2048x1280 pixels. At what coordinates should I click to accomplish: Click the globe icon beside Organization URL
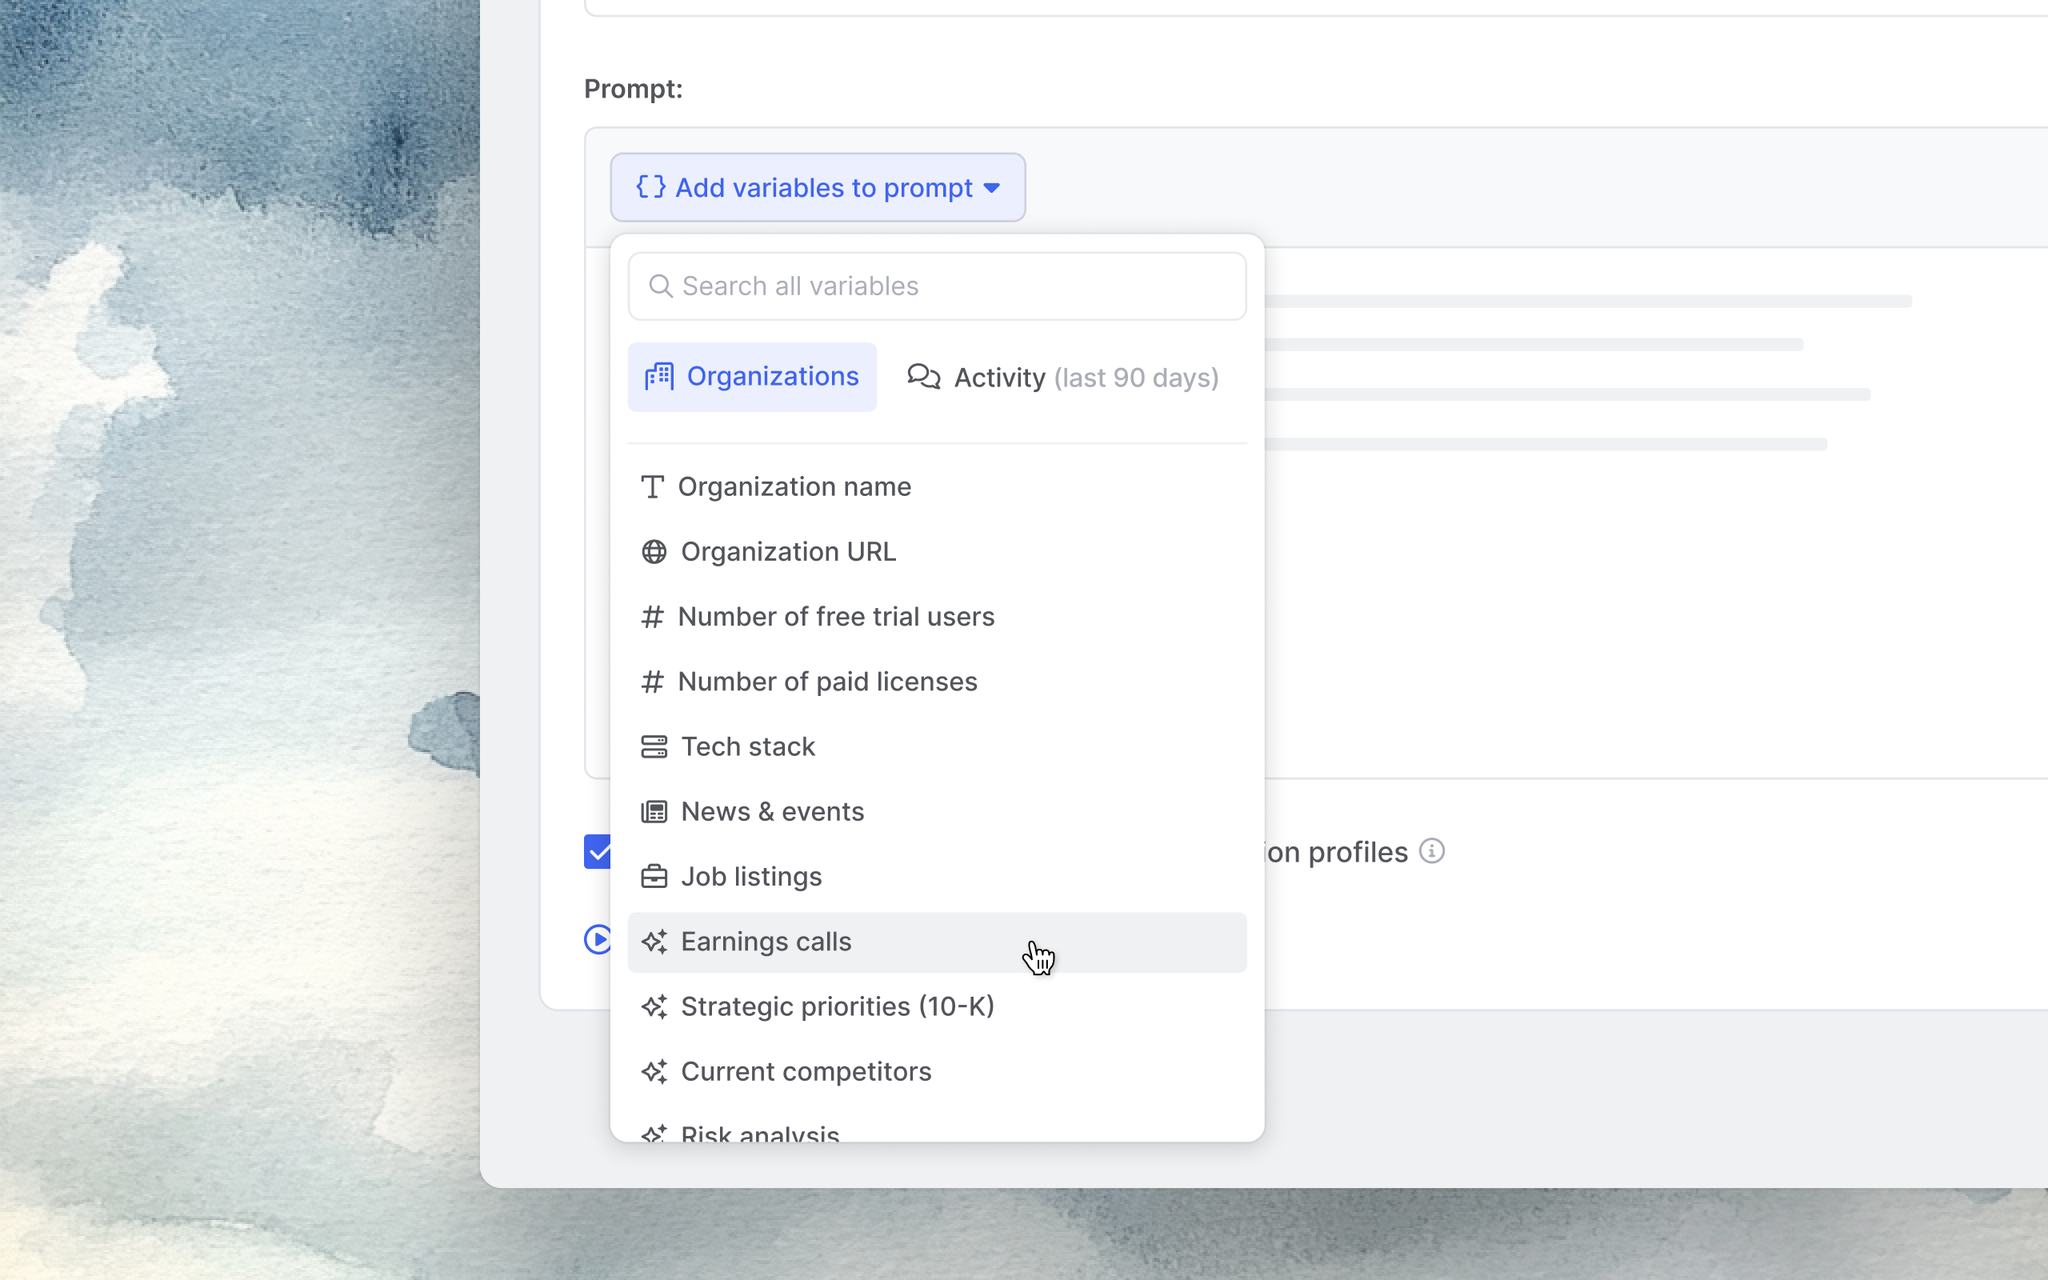point(654,552)
